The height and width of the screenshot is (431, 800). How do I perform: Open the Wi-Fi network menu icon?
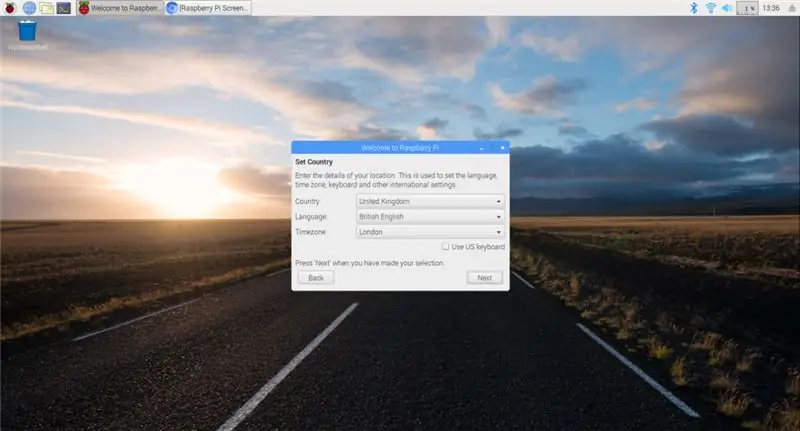(x=710, y=8)
